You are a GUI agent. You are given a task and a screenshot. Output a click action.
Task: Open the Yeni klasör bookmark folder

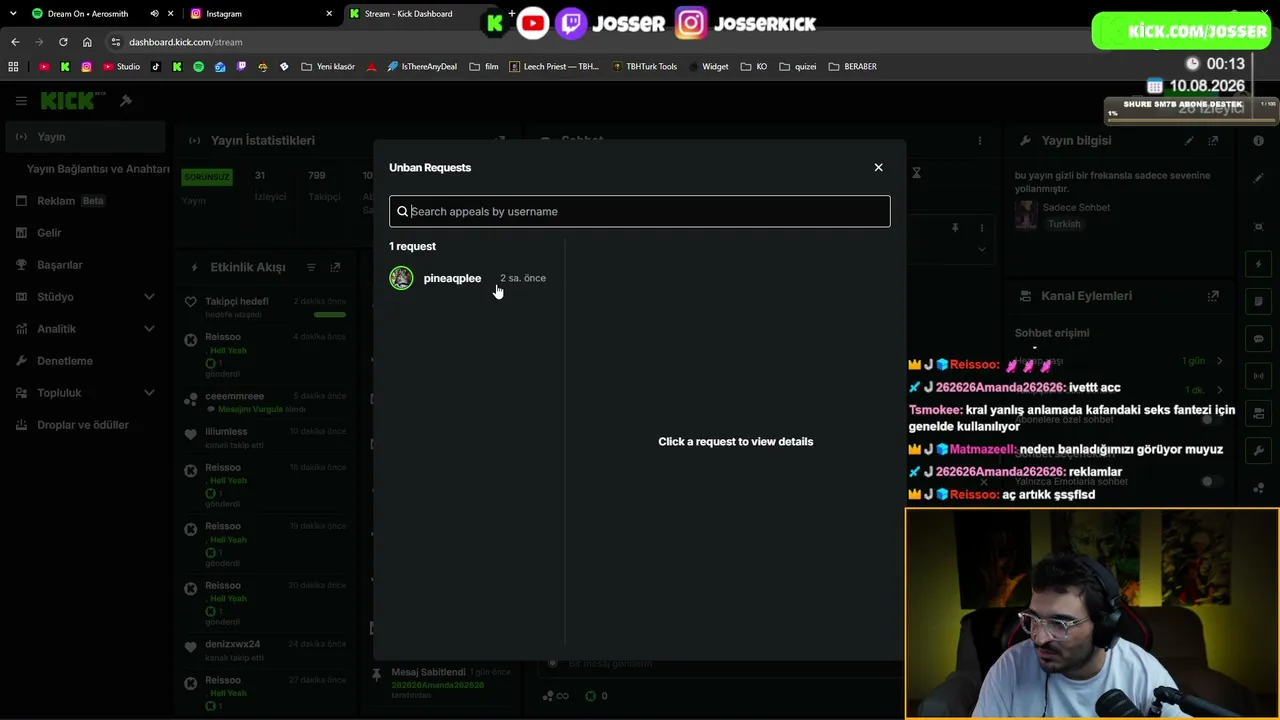pyautogui.click(x=327, y=67)
